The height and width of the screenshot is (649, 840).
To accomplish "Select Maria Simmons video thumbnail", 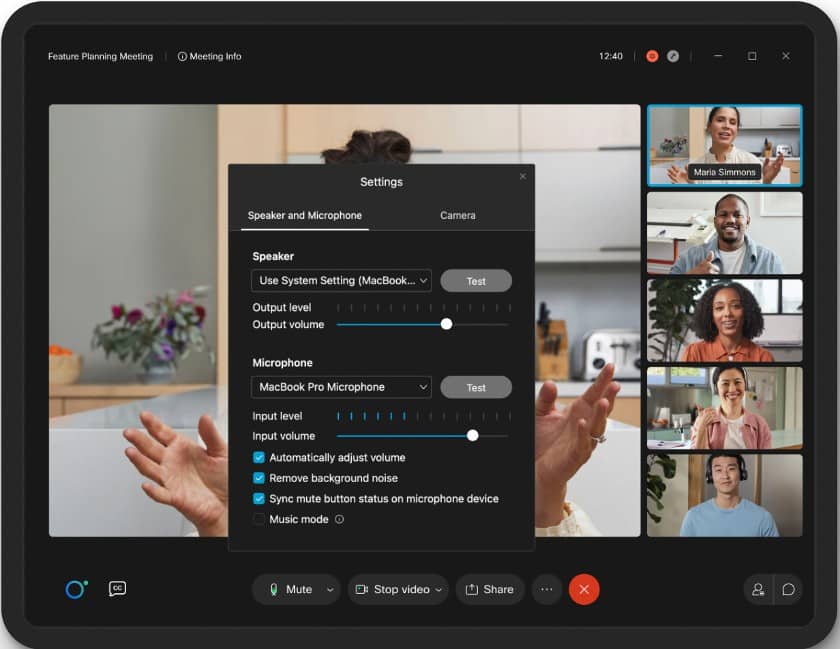I will click(724, 145).
